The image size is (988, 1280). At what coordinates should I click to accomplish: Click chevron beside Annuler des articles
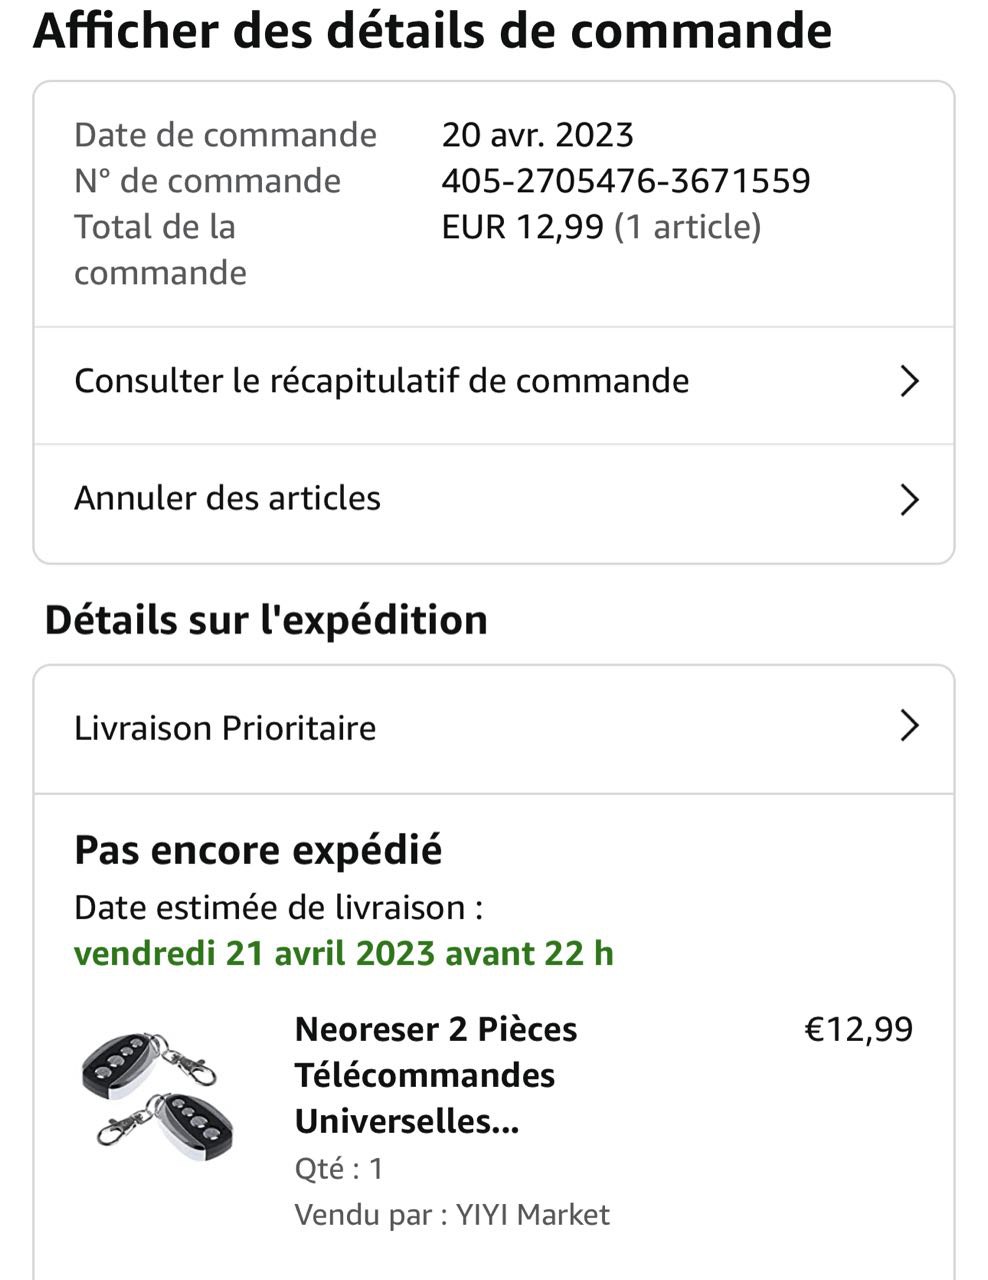point(908,499)
